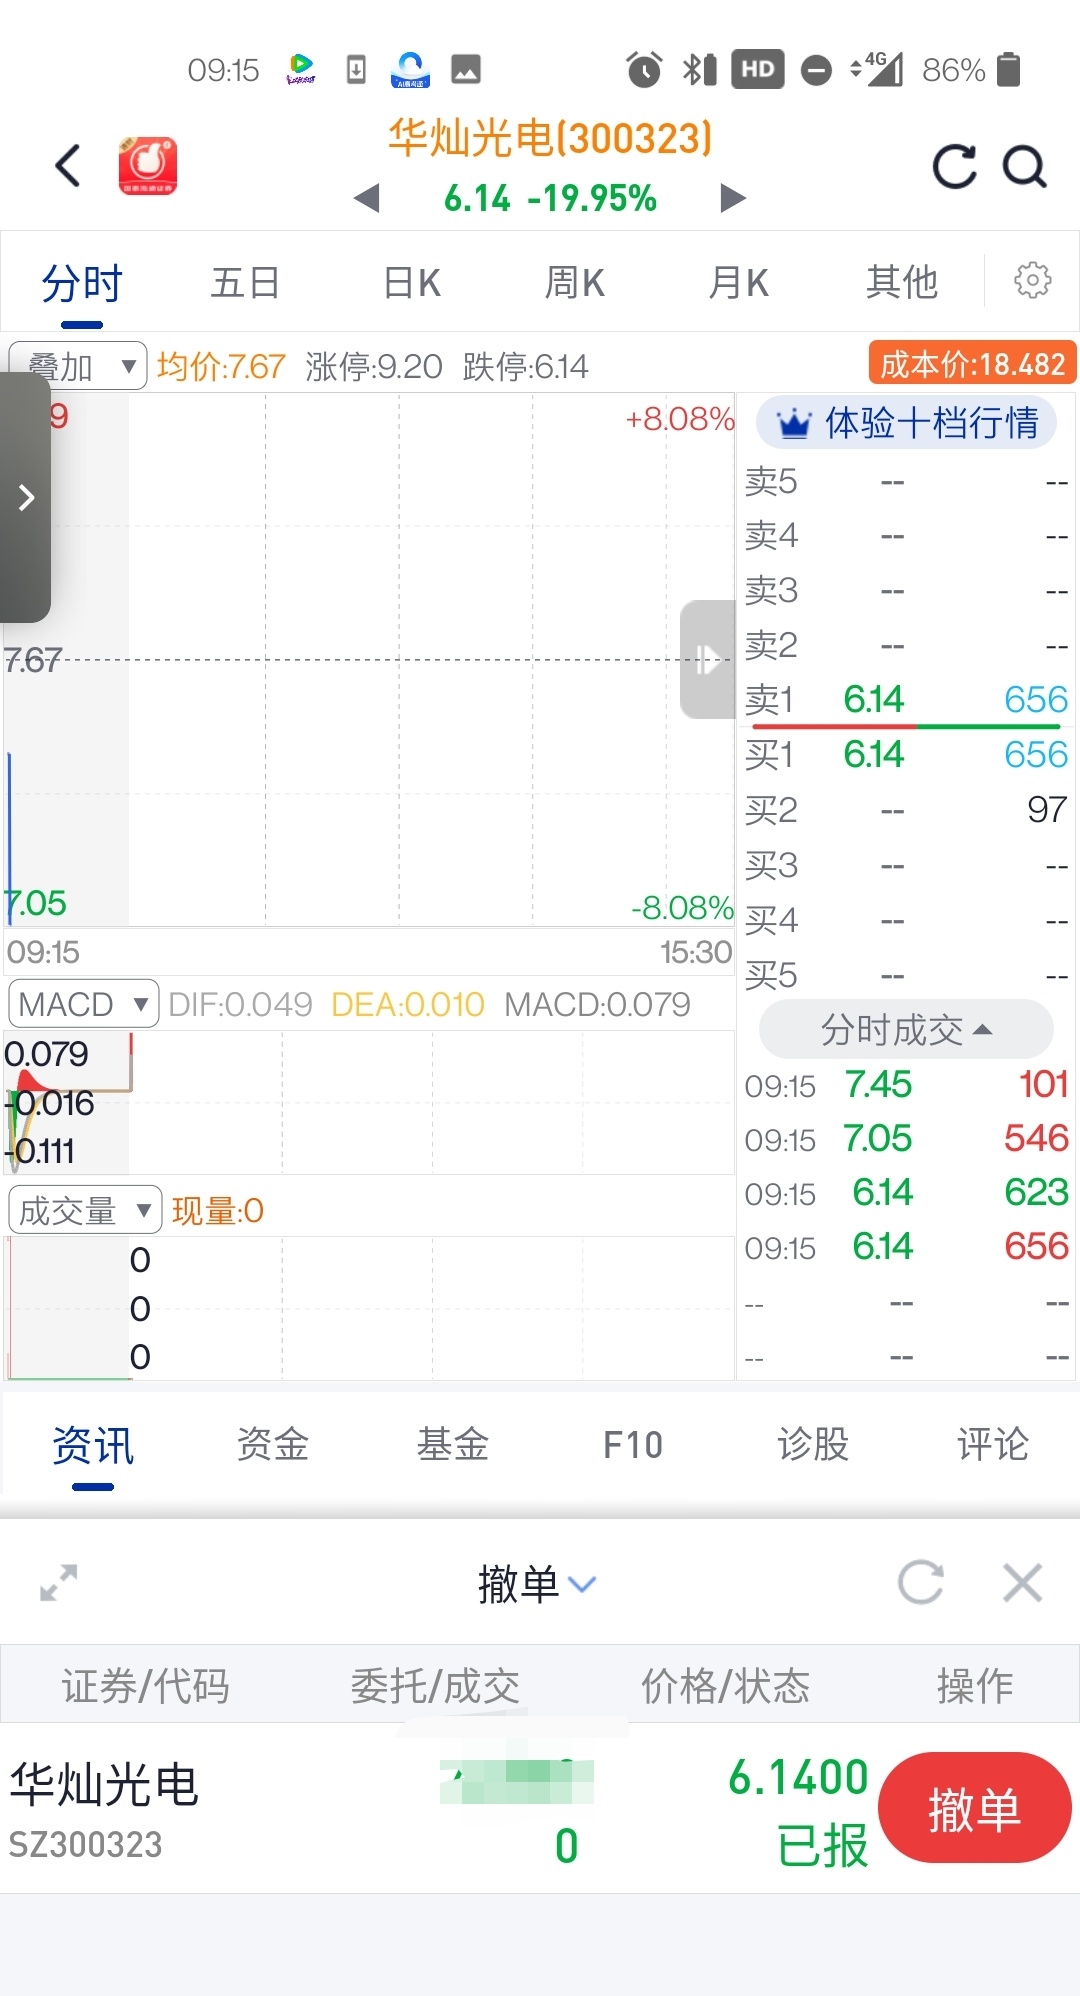
Task: Open the 资金 tab
Action: pos(272,1445)
